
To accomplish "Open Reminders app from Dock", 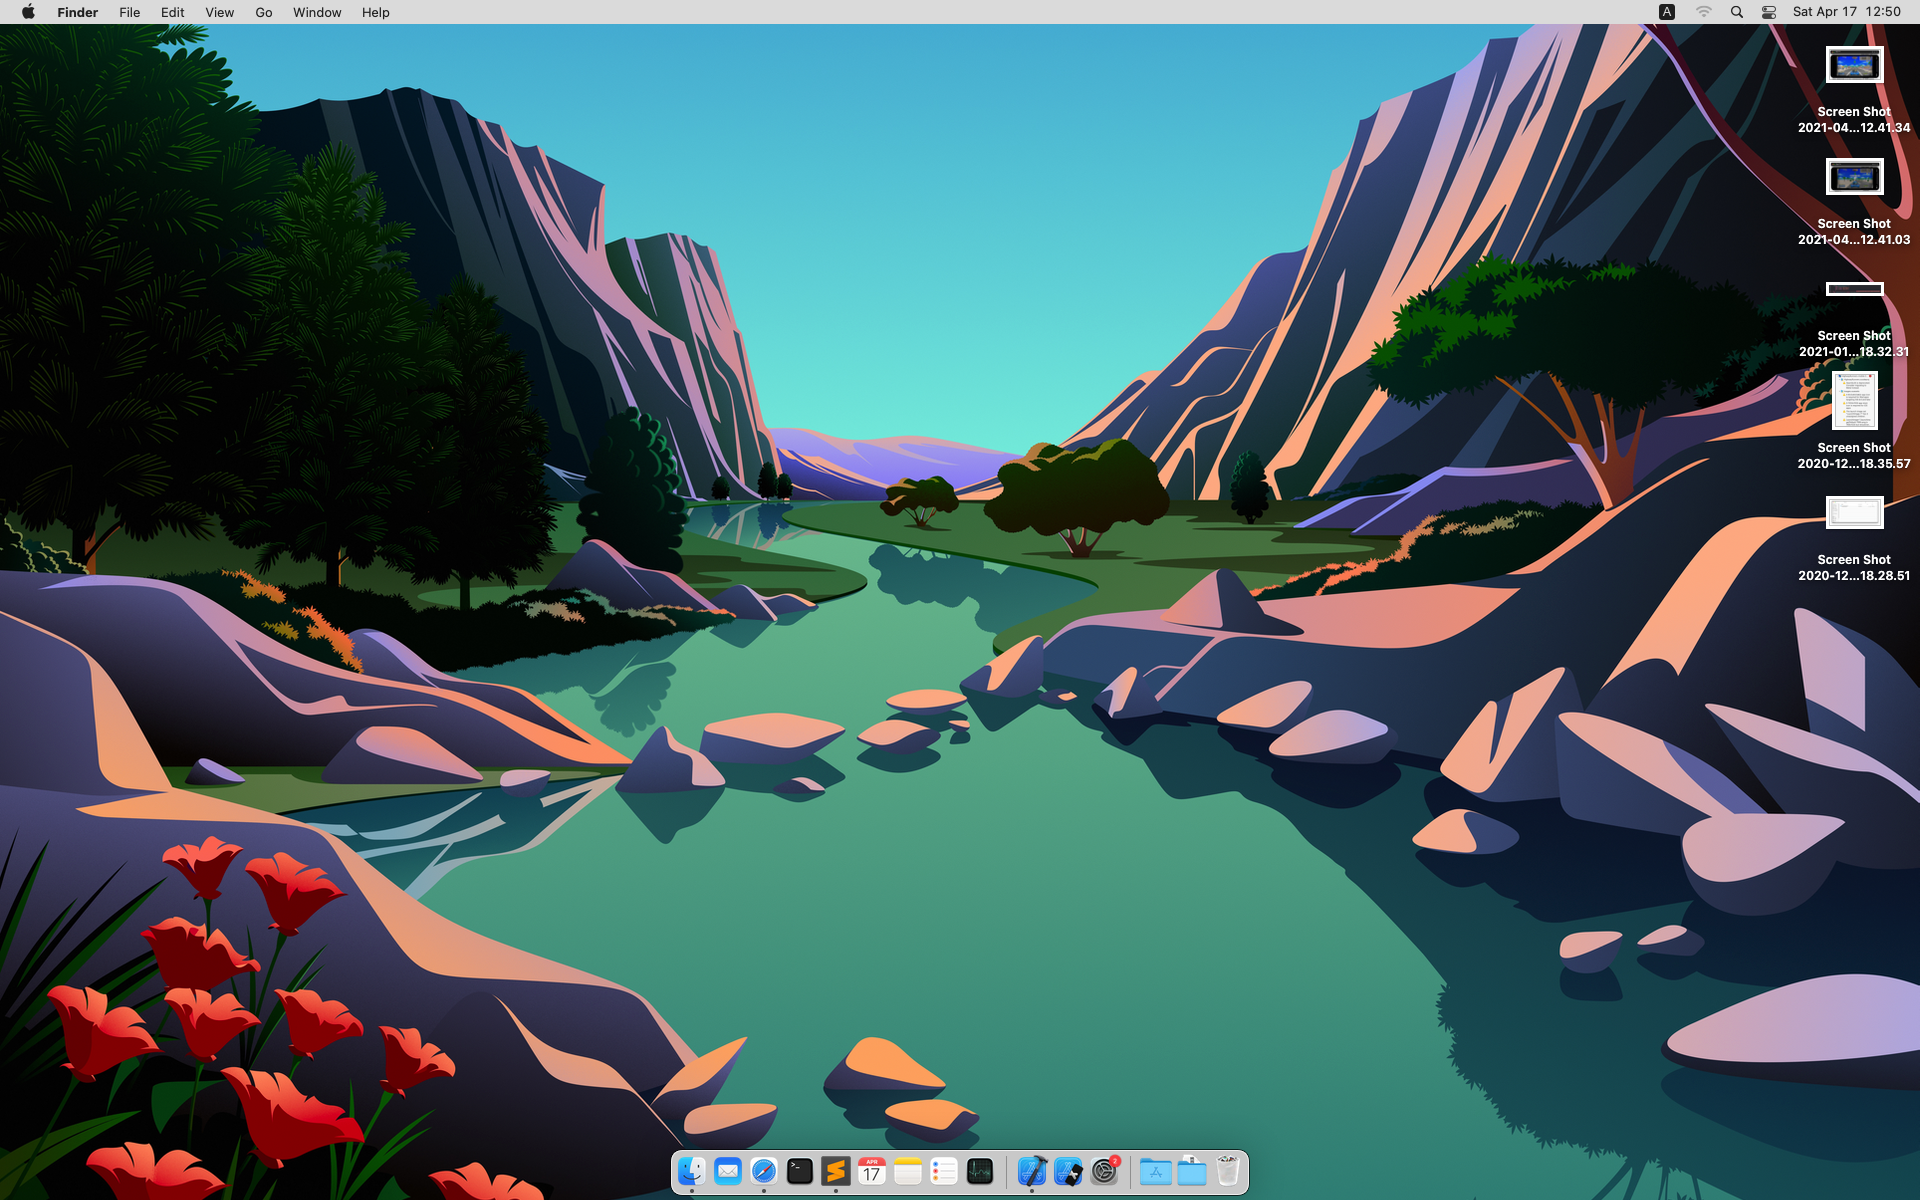I will 944,1171.
